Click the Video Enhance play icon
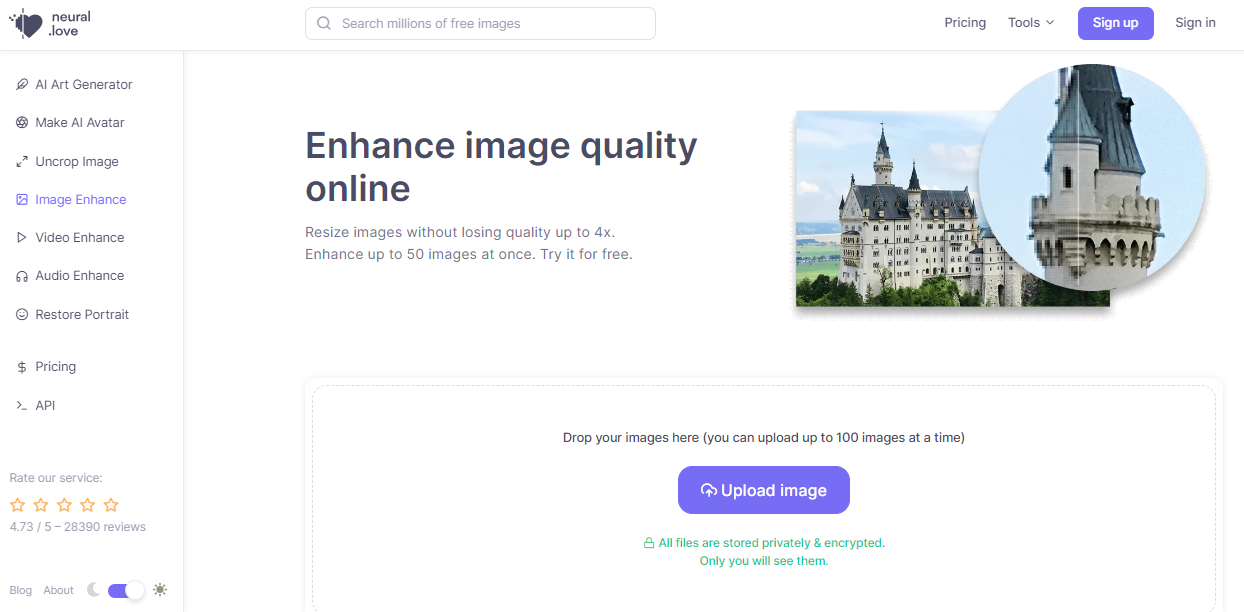This screenshot has width=1244, height=612. click(x=22, y=238)
